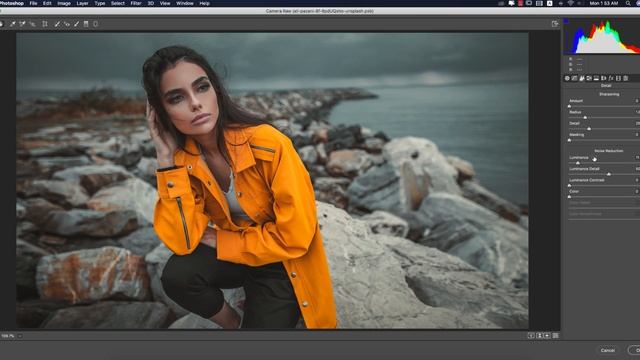Open the HSL Adjustments panel tab

589,78
